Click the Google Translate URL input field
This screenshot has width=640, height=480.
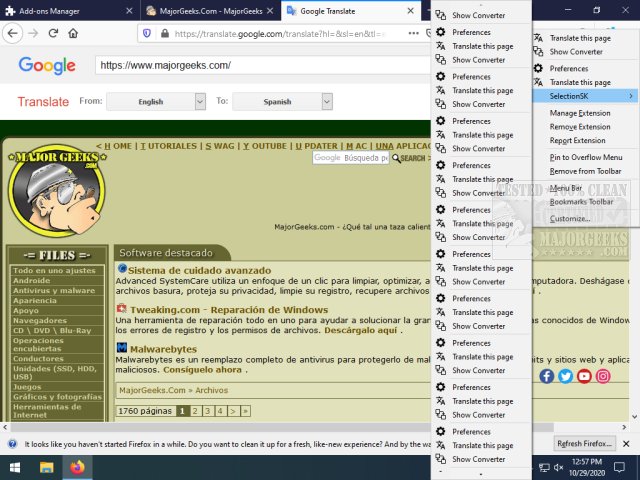coord(261,65)
